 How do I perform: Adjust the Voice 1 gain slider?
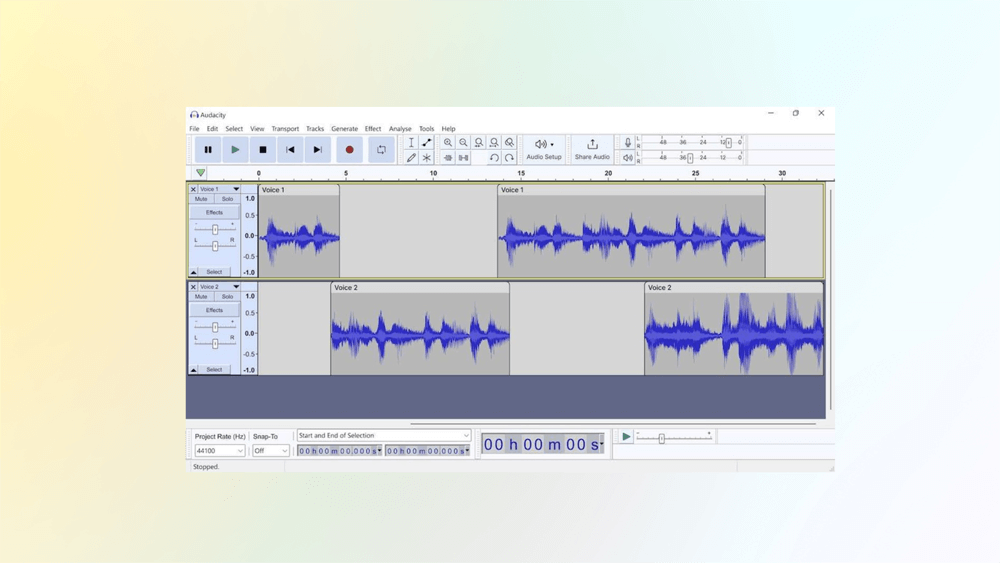(215, 229)
